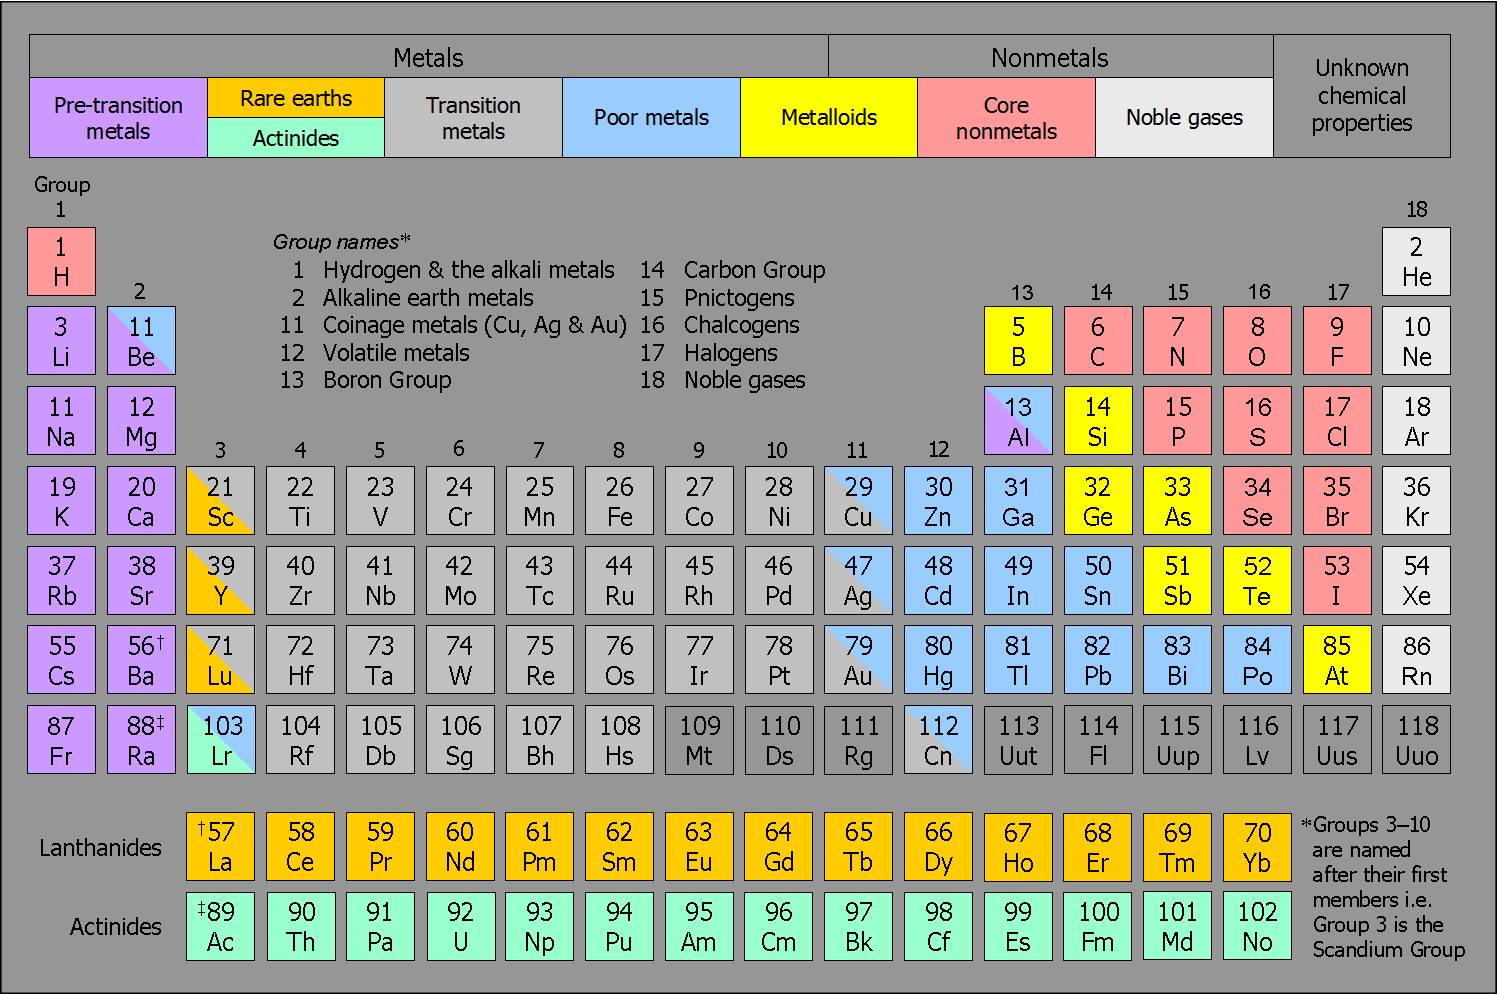Select element 118, Uuo
The height and width of the screenshot is (994, 1497).
[x=1416, y=739]
